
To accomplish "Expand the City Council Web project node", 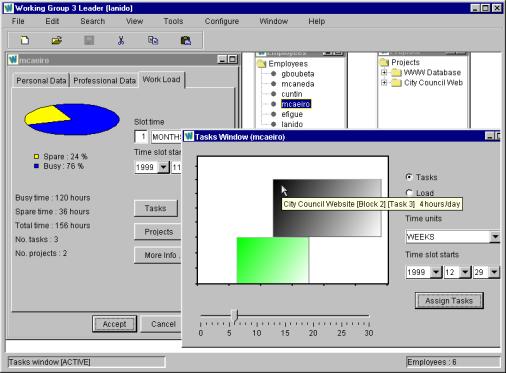I will click(384, 82).
